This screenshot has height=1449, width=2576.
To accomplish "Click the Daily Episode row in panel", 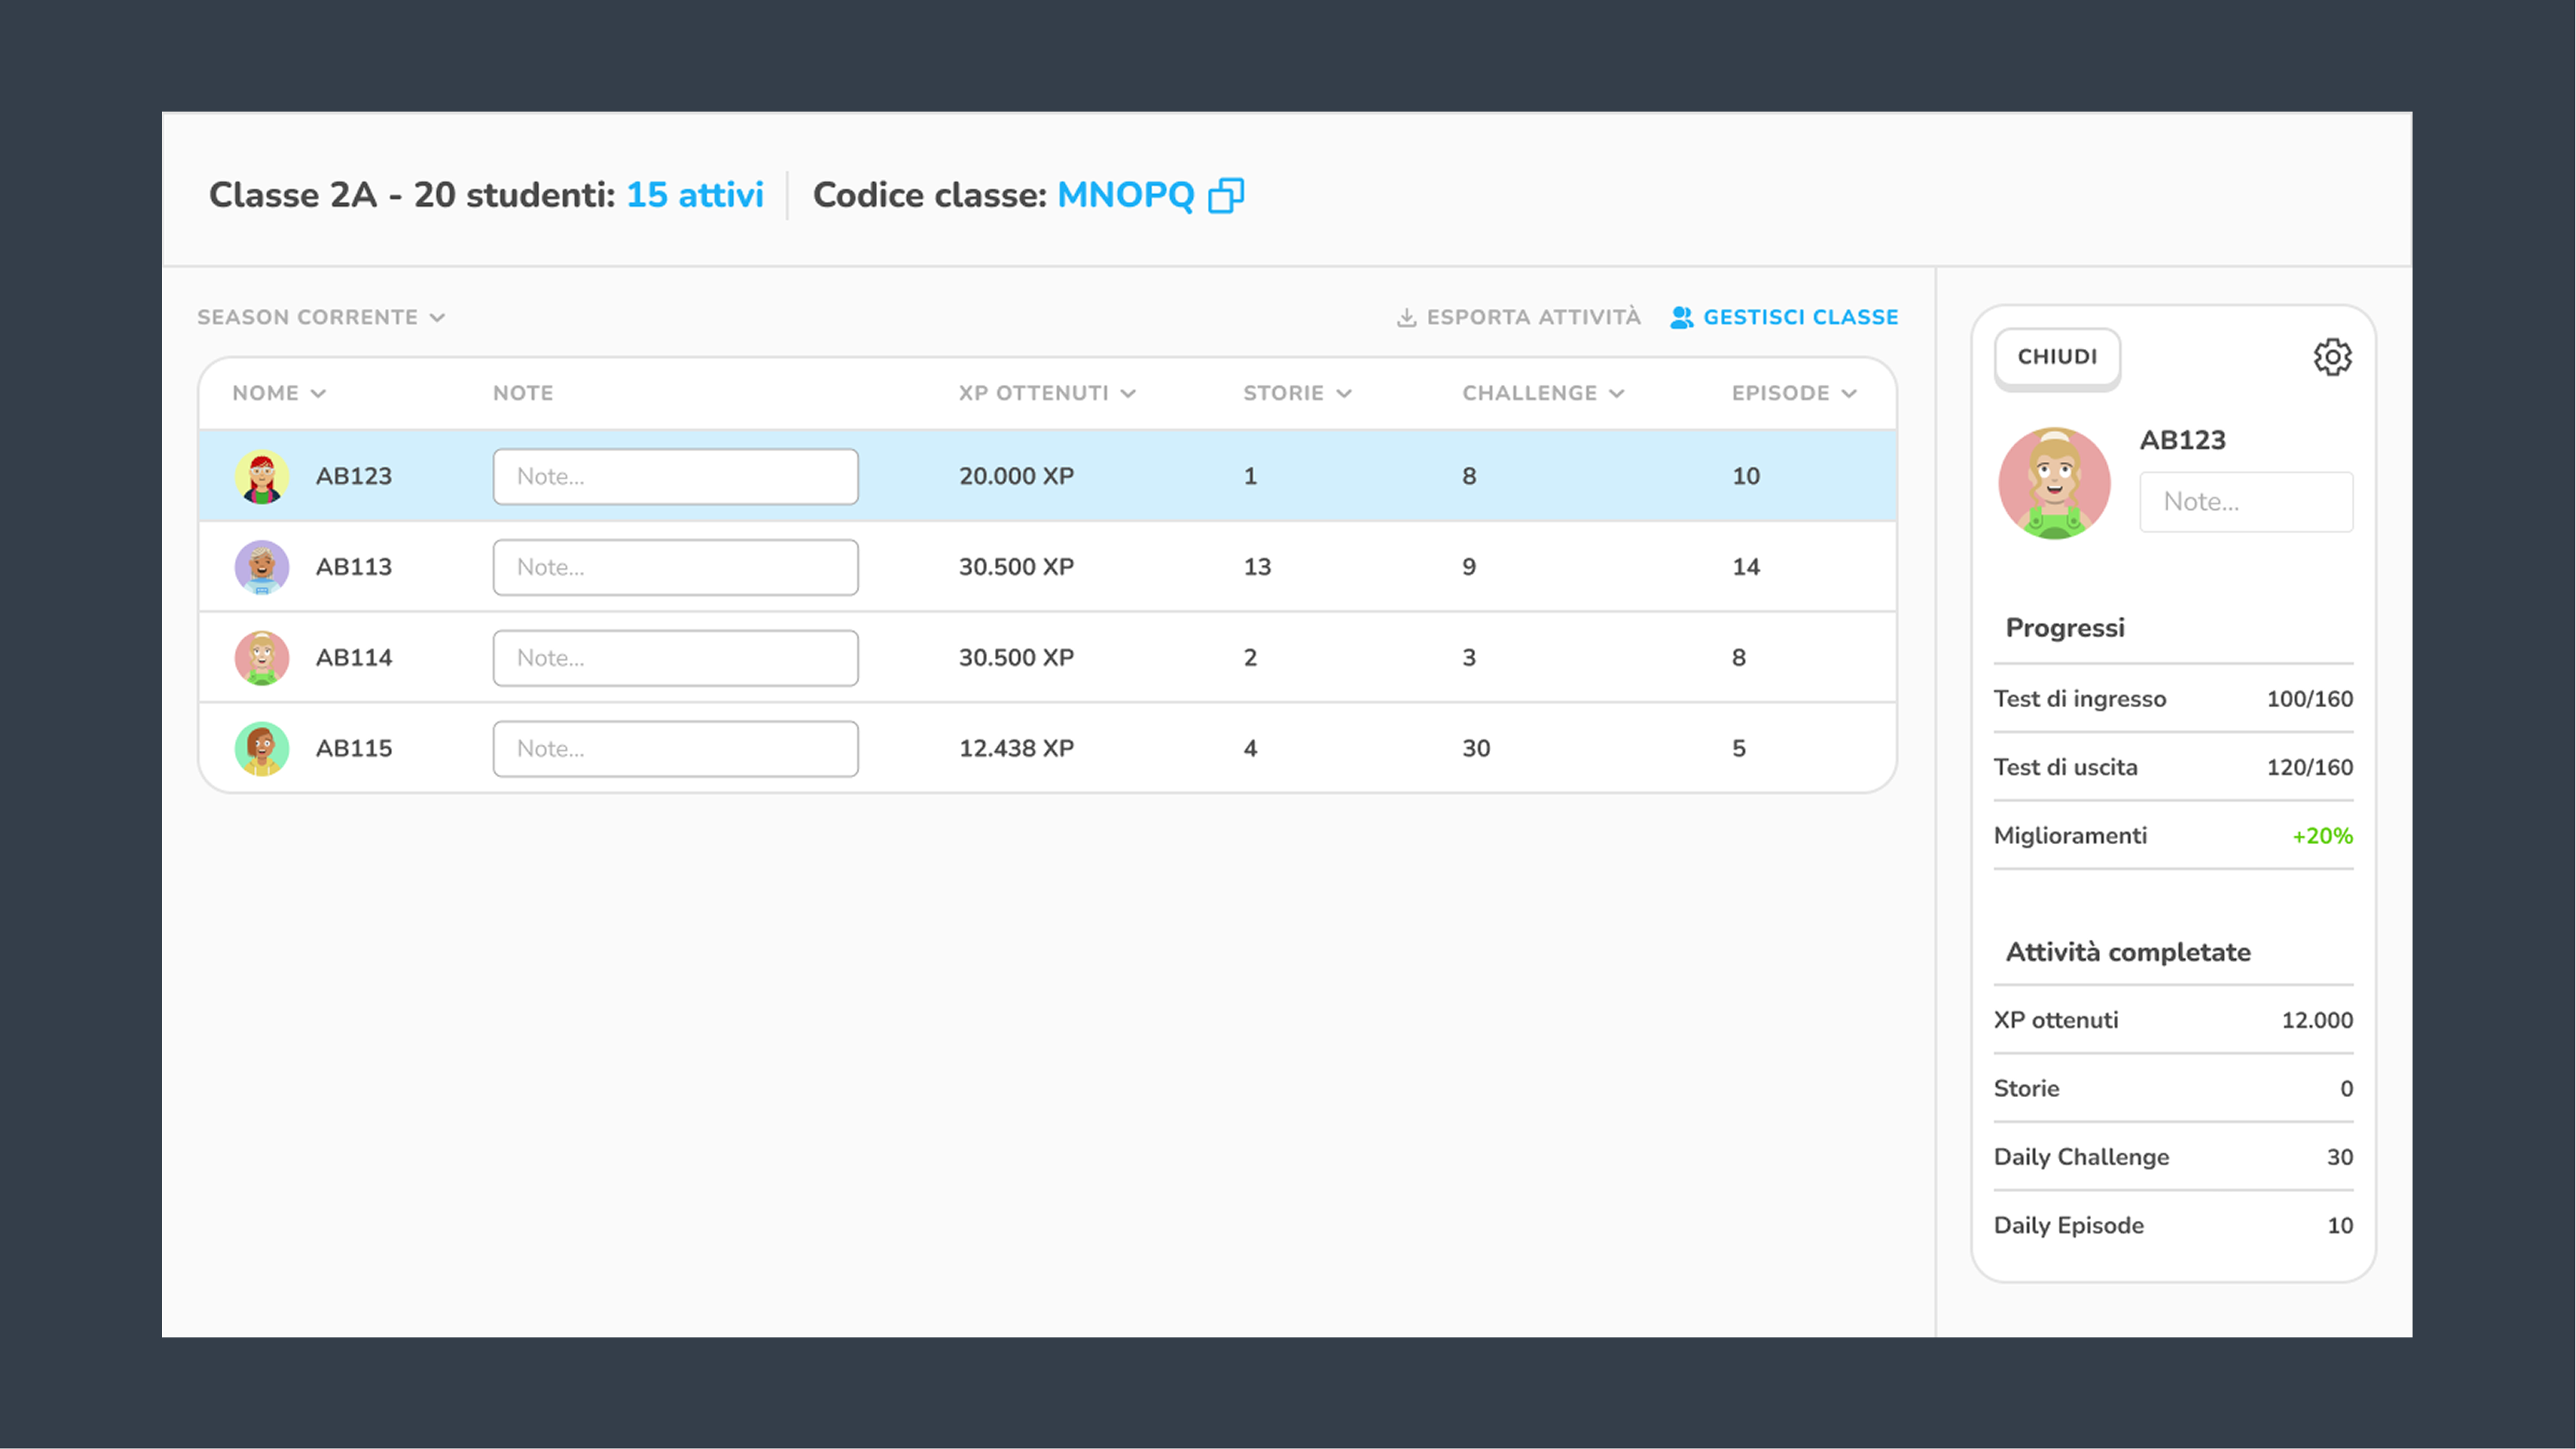I will 2173,1226.
